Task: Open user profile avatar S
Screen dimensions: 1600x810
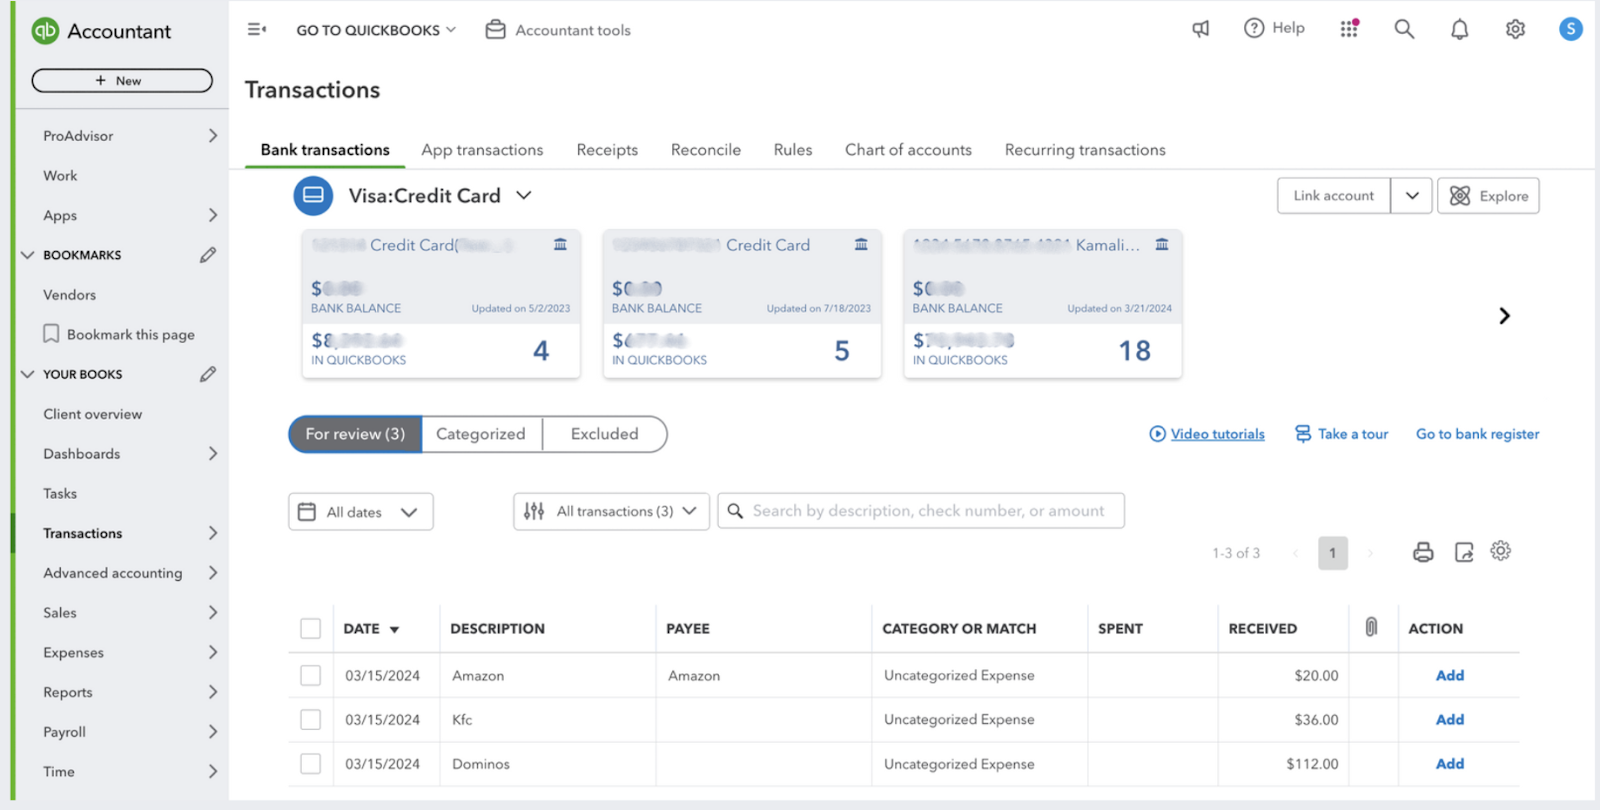Action: pos(1571,29)
